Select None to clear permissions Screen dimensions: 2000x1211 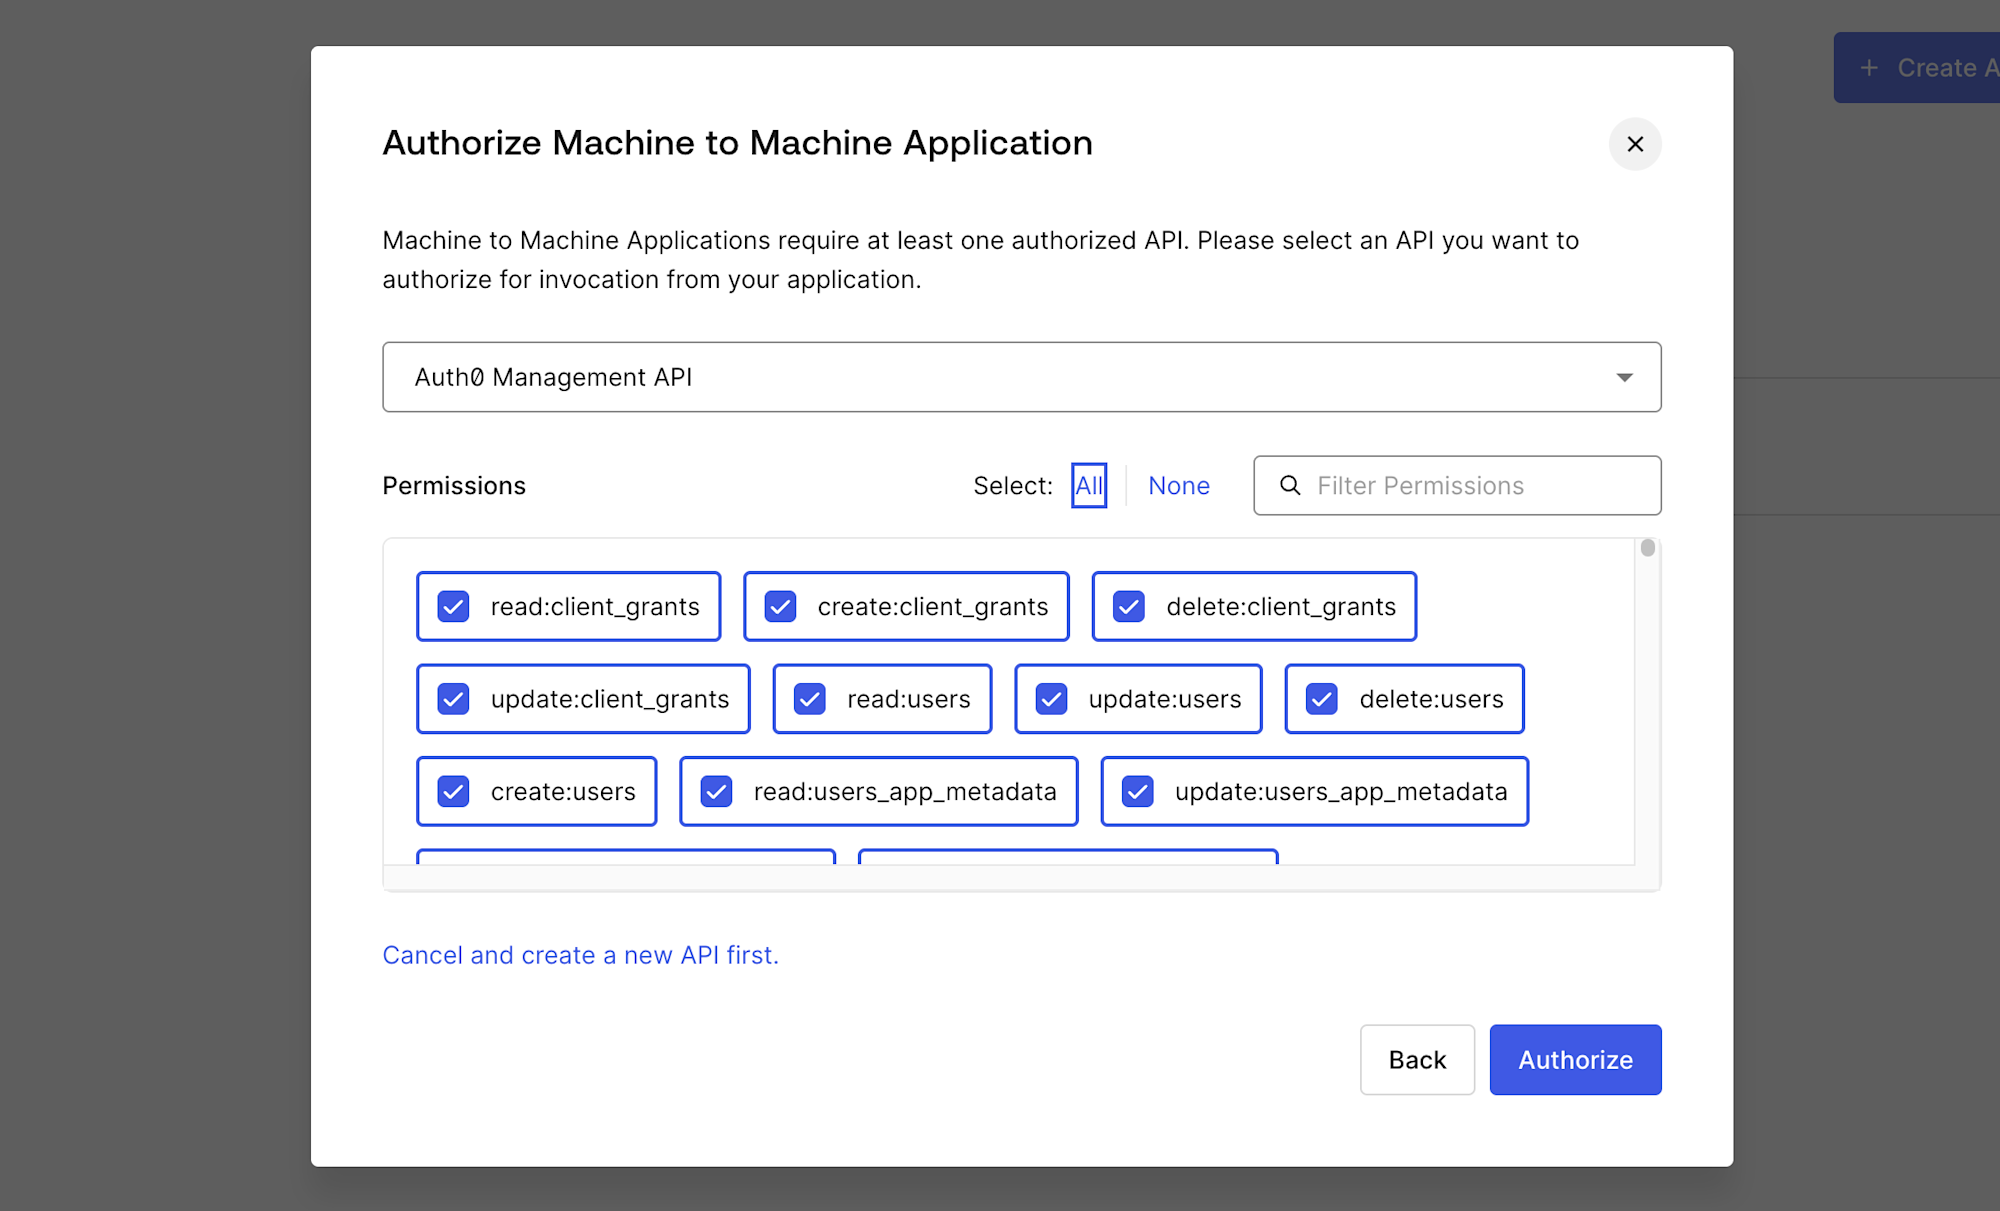[1179, 486]
